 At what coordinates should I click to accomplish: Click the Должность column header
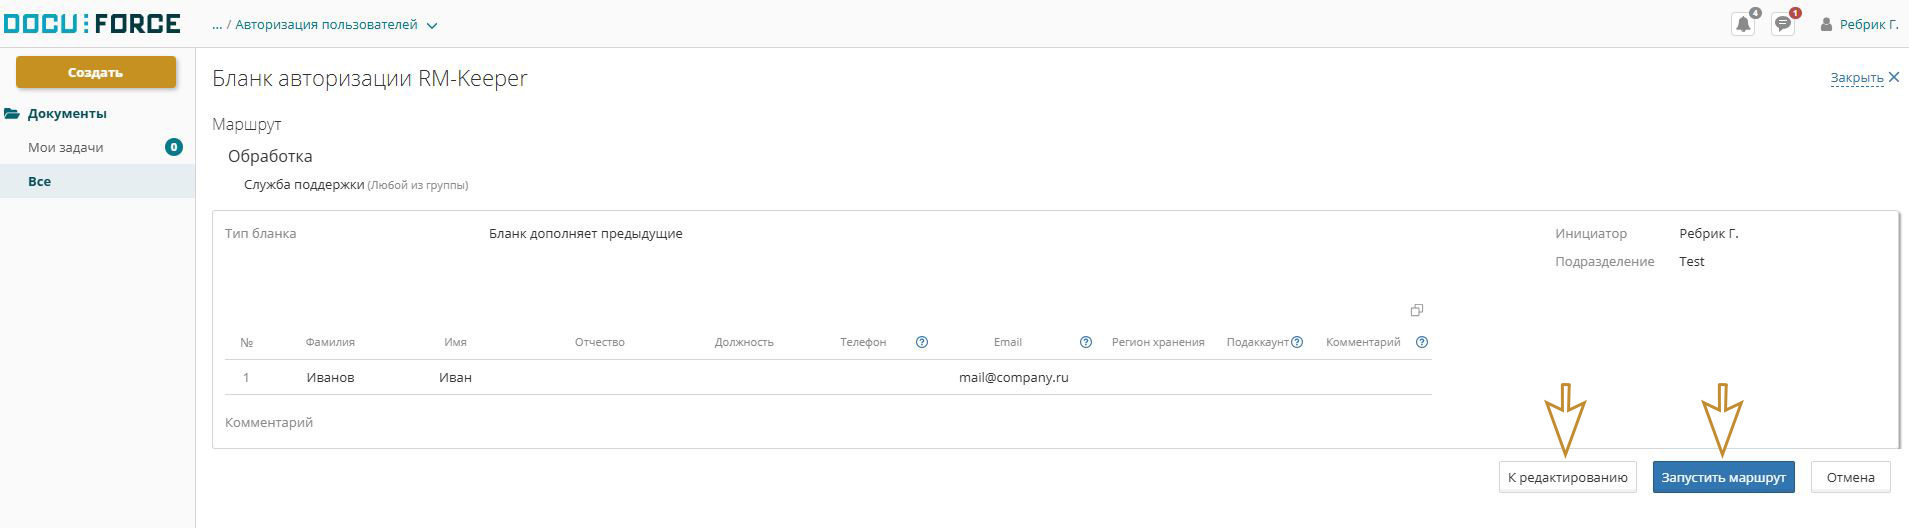744,342
